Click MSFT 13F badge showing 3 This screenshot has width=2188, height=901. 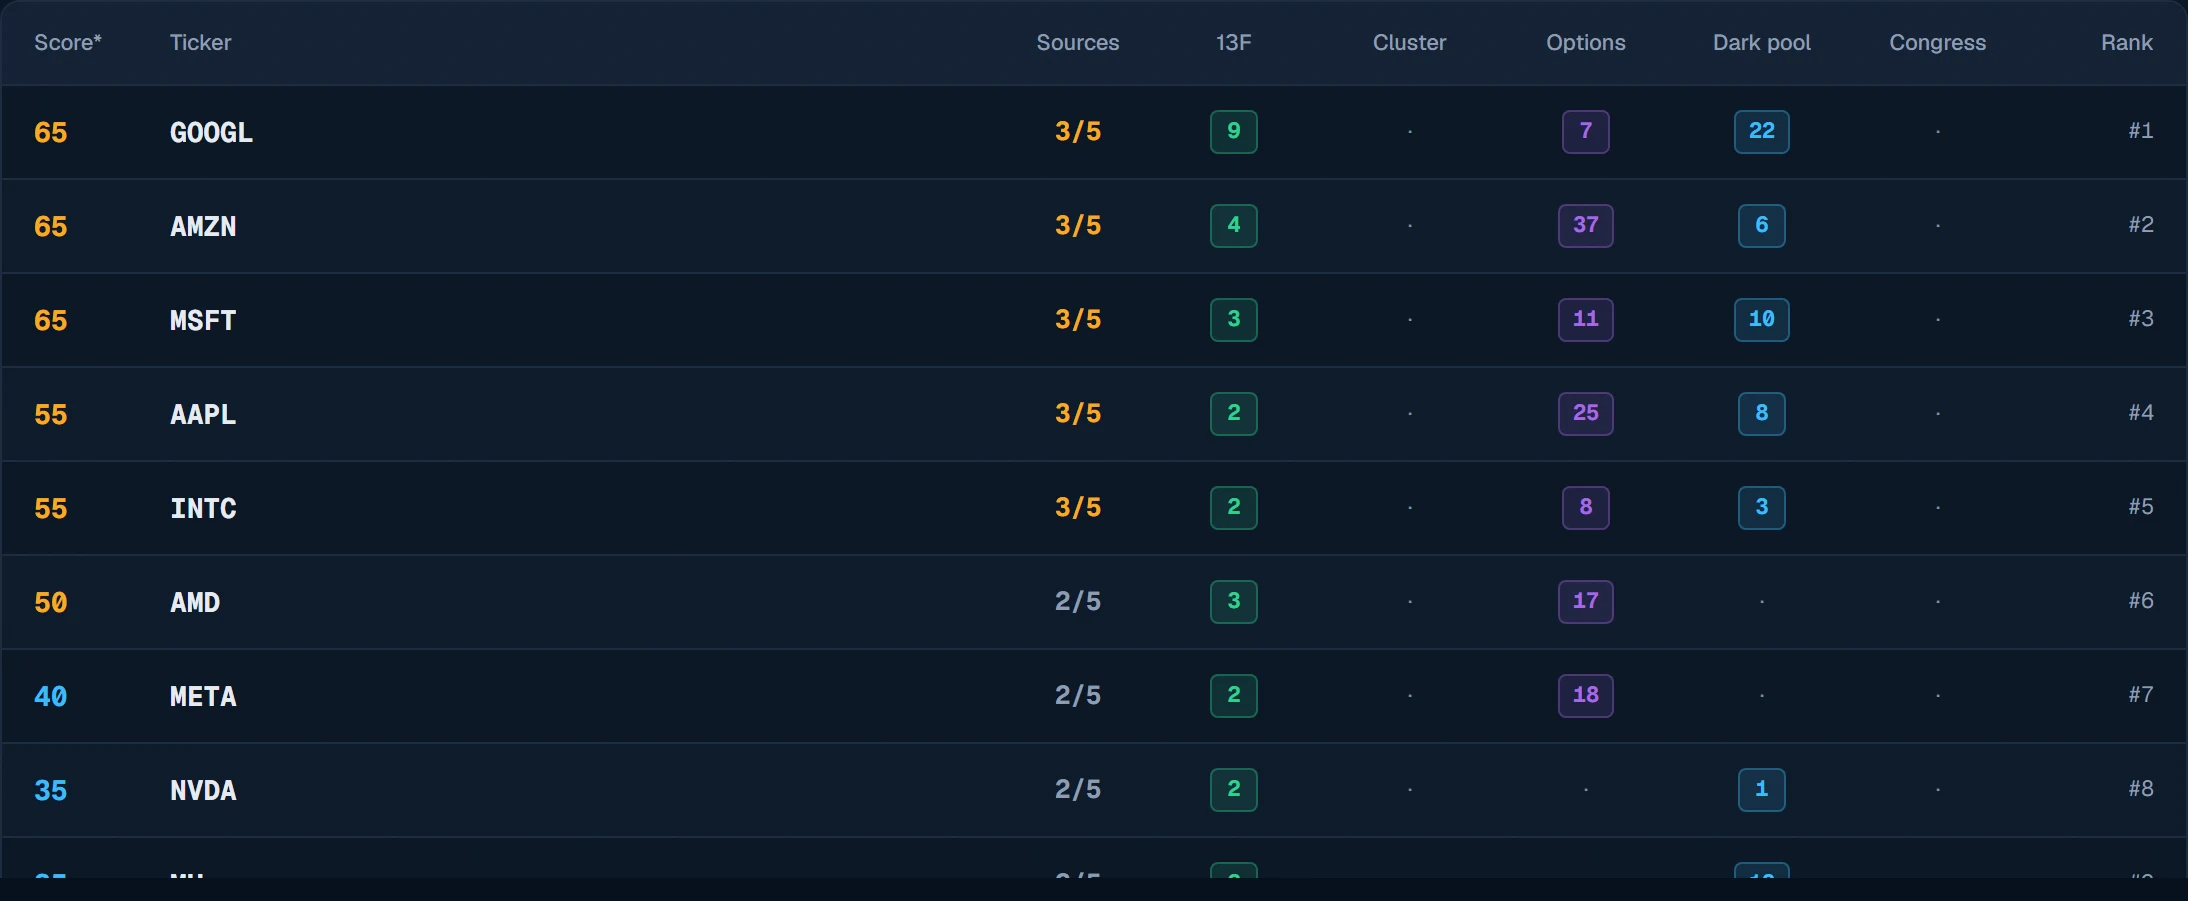point(1233,320)
